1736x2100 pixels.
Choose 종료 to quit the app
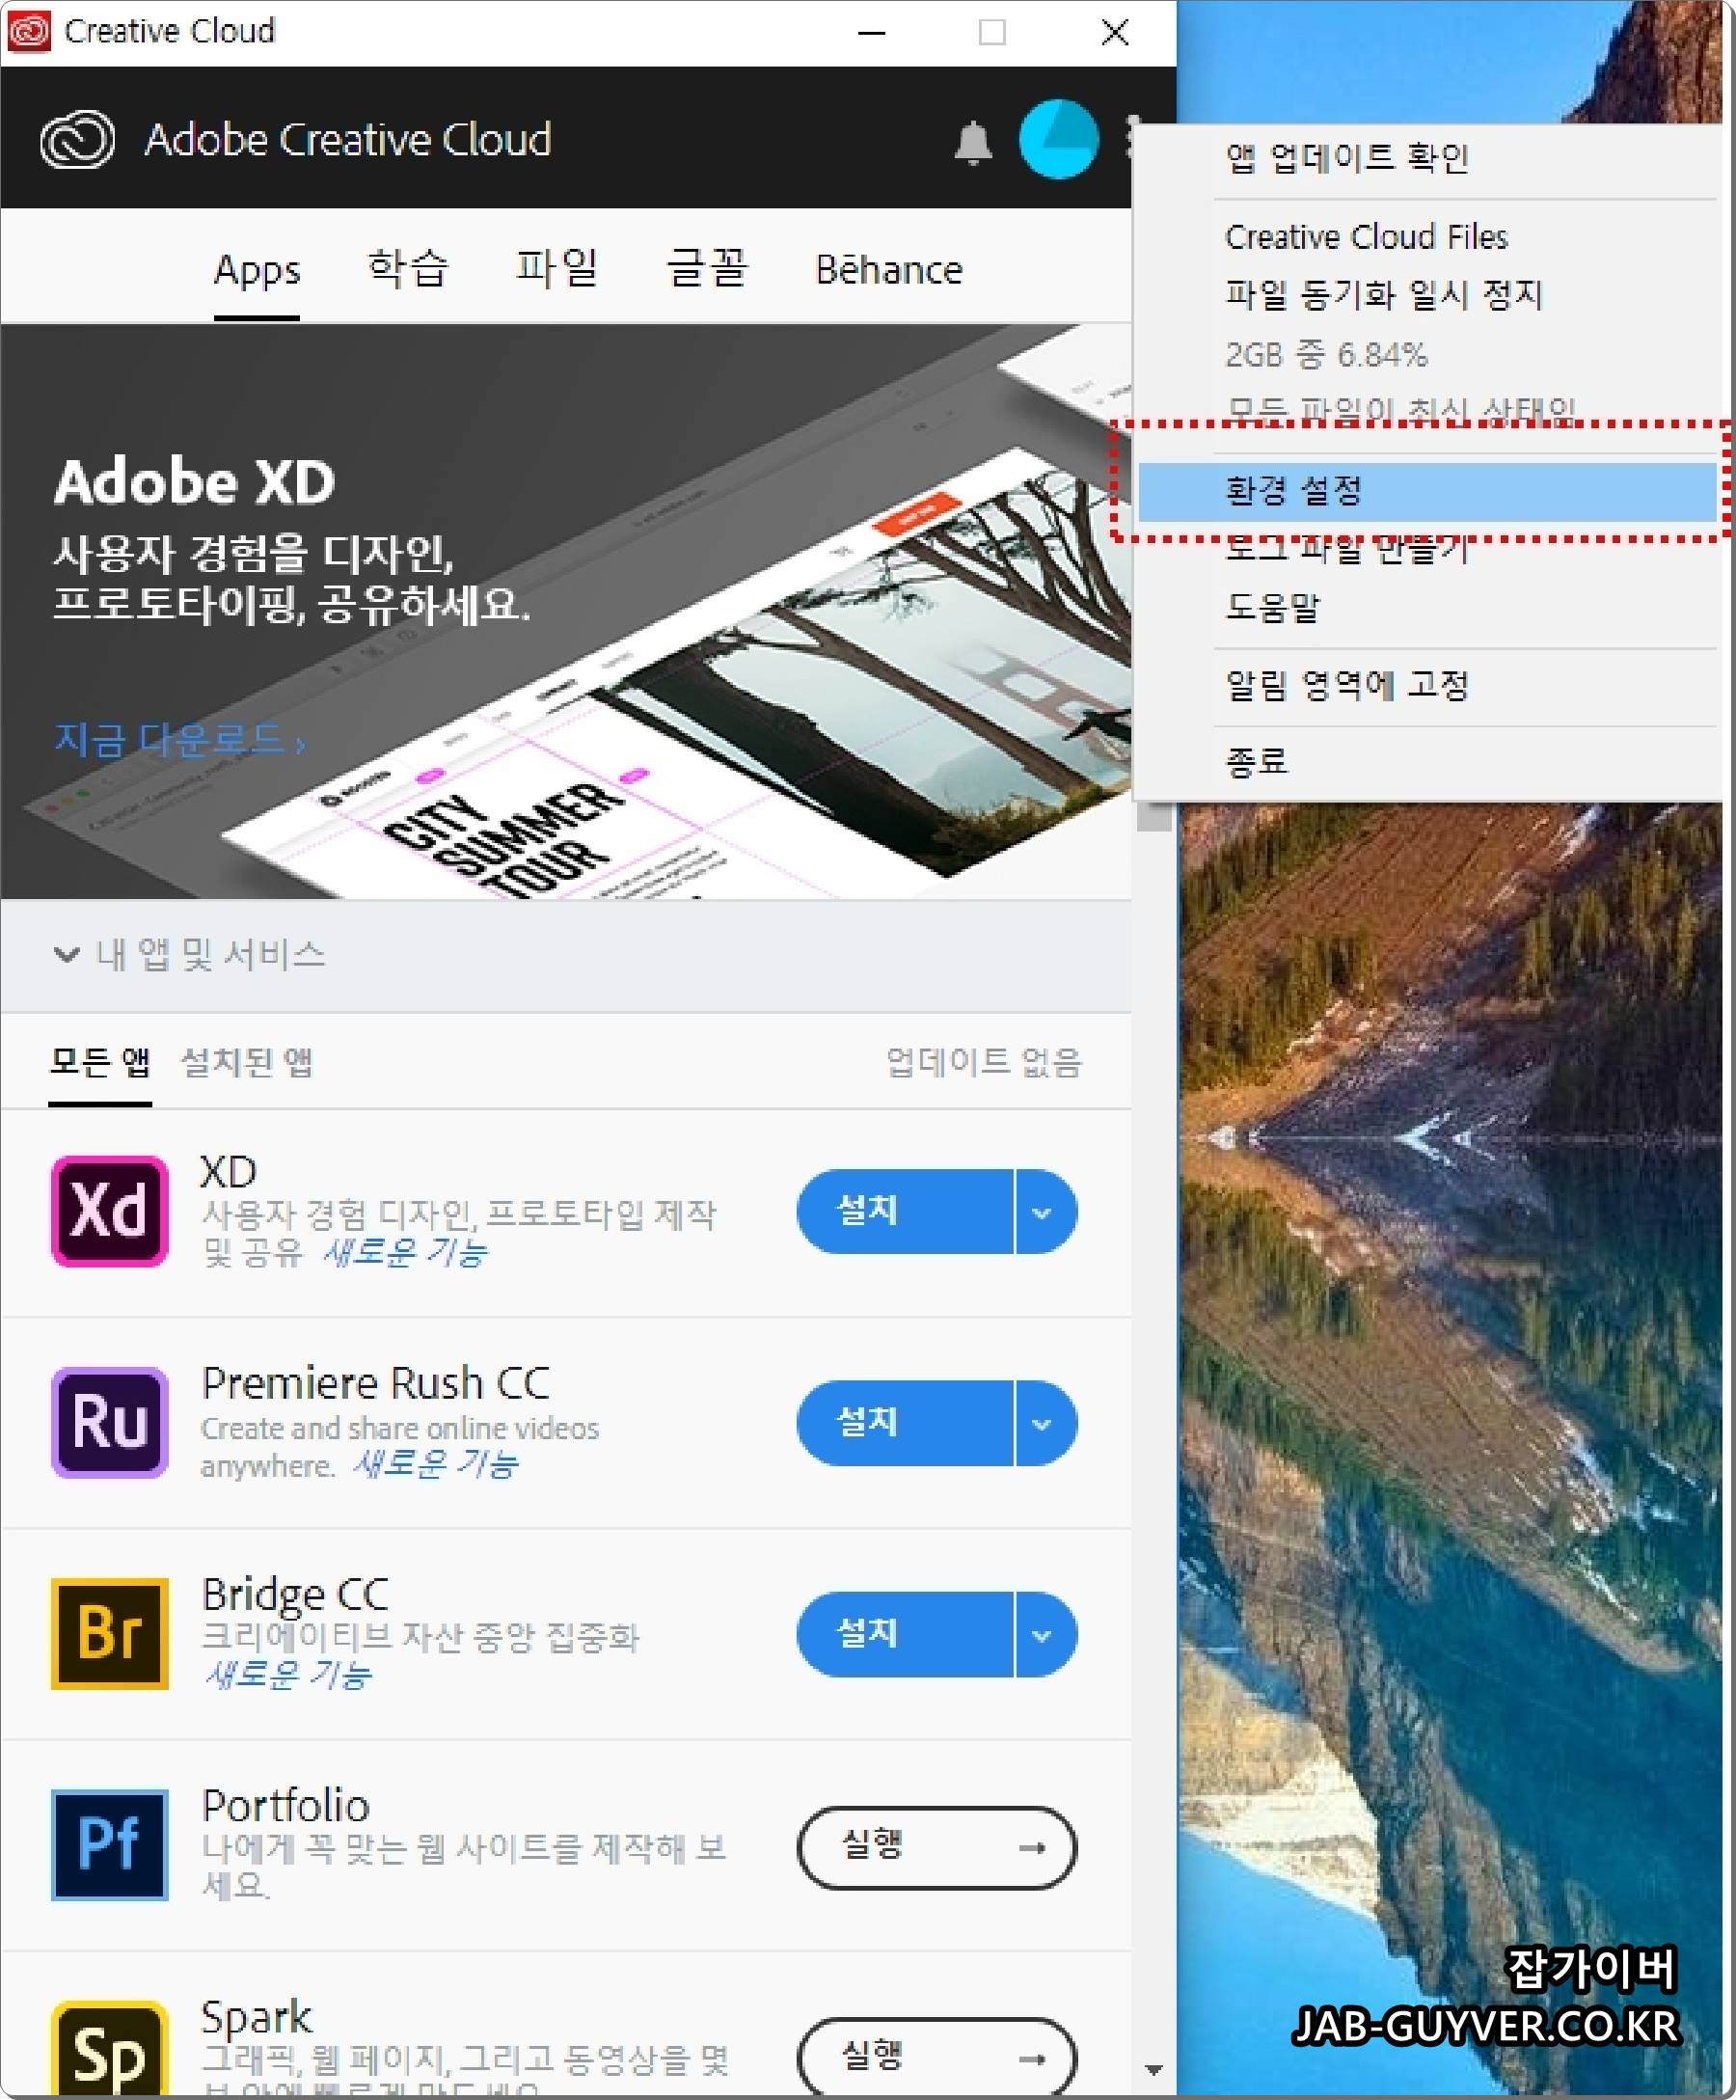pos(1425,763)
